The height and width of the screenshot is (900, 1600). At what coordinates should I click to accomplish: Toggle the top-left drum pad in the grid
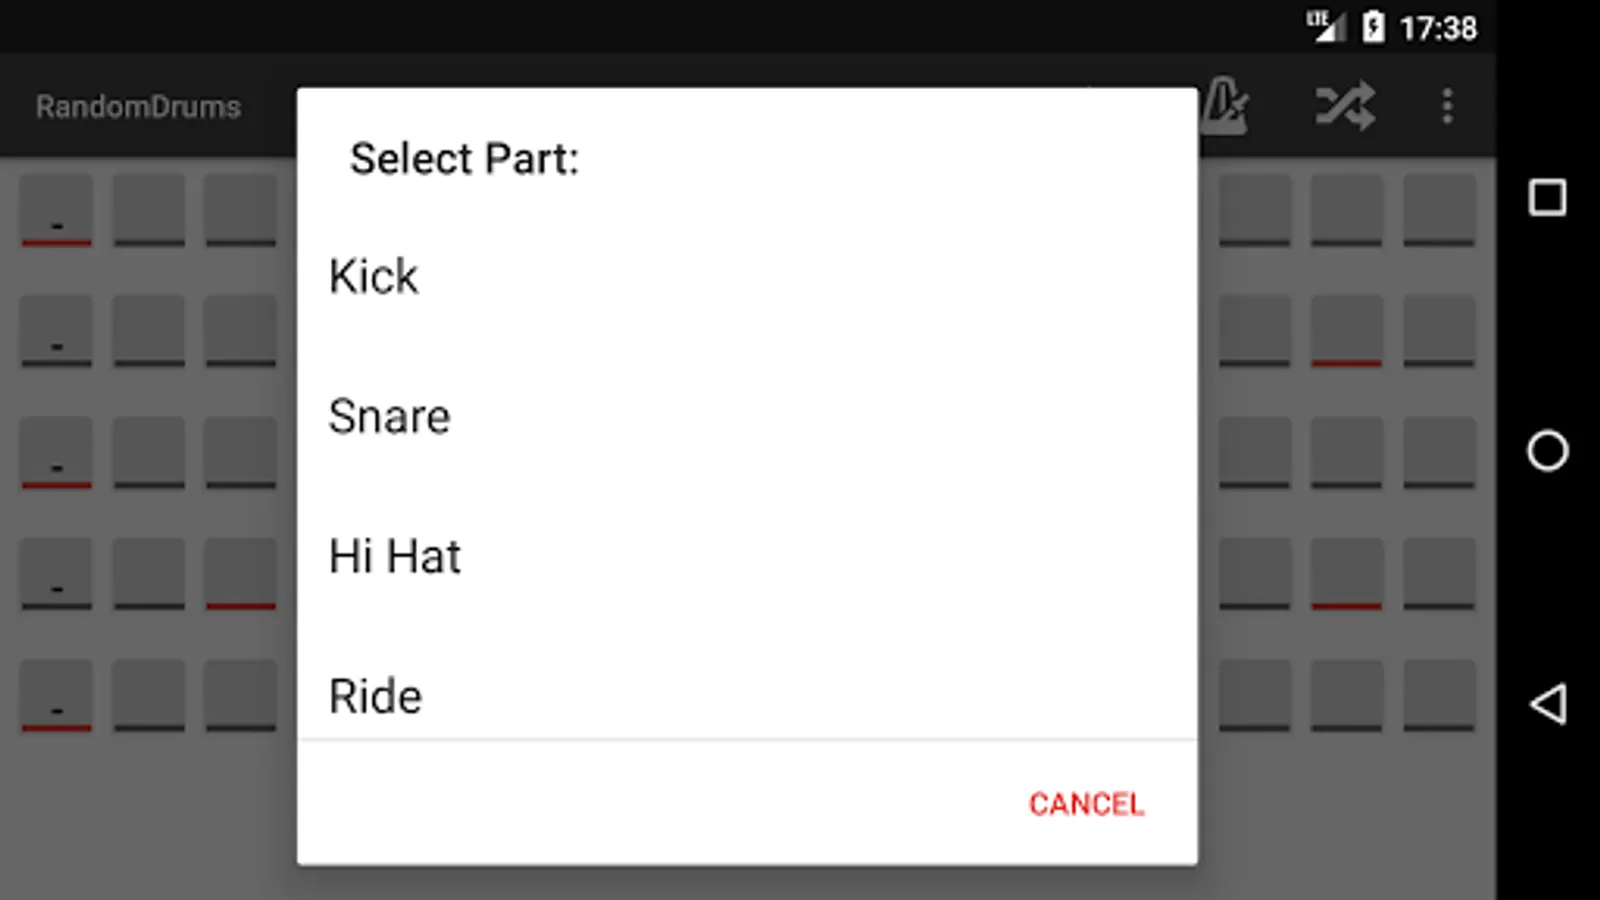click(x=56, y=210)
